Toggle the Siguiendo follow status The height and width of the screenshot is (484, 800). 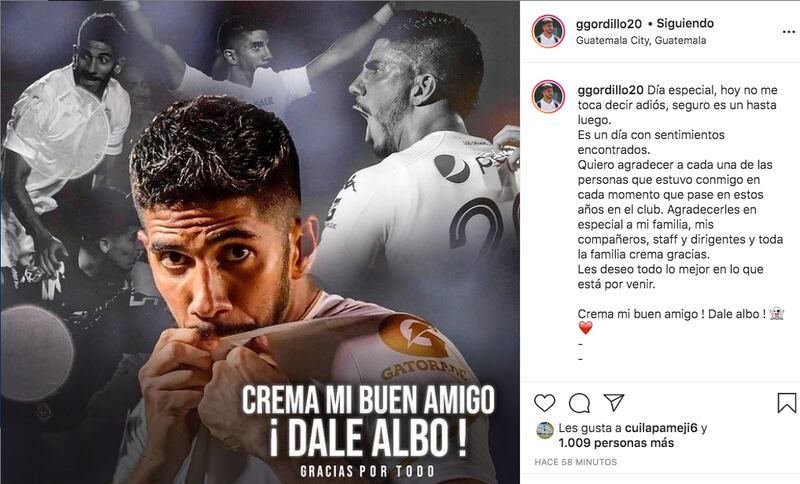(685, 23)
